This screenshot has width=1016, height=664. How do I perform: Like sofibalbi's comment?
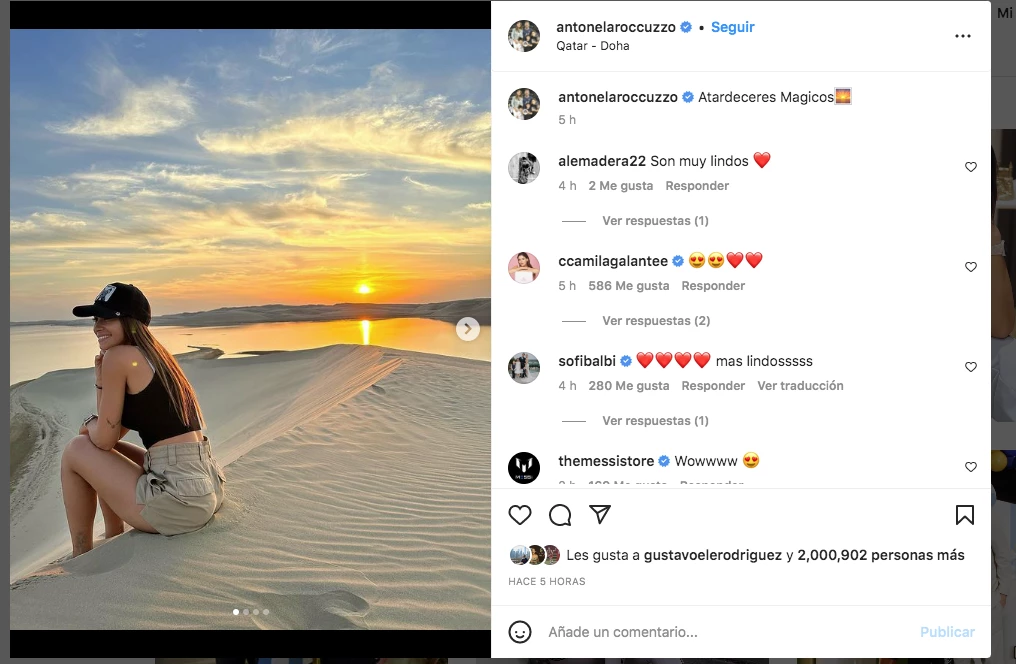click(x=970, y=367)
